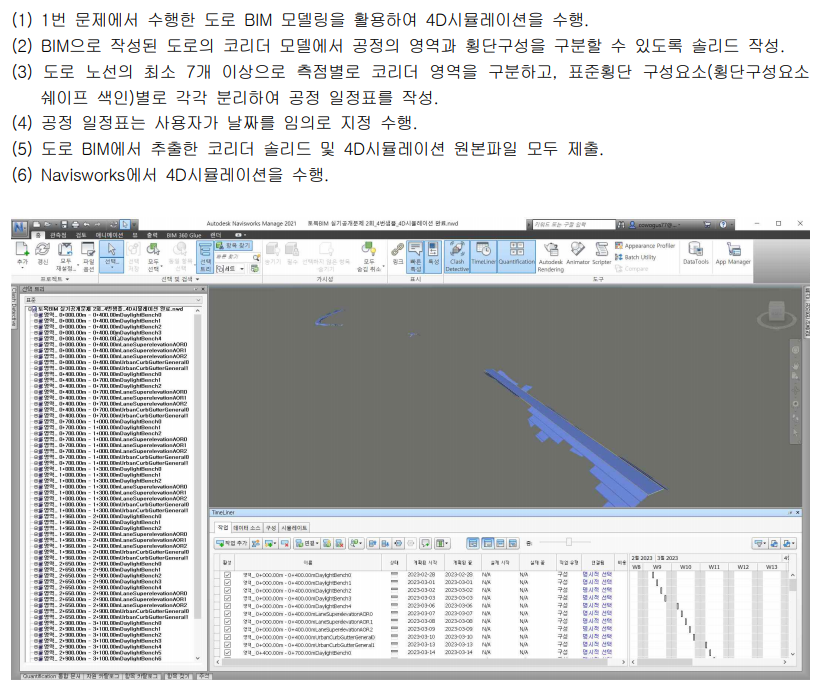Adjust the TimeLiner Gantt zoom slider
This screenshot has height=685, width=834.
[568, 542]
